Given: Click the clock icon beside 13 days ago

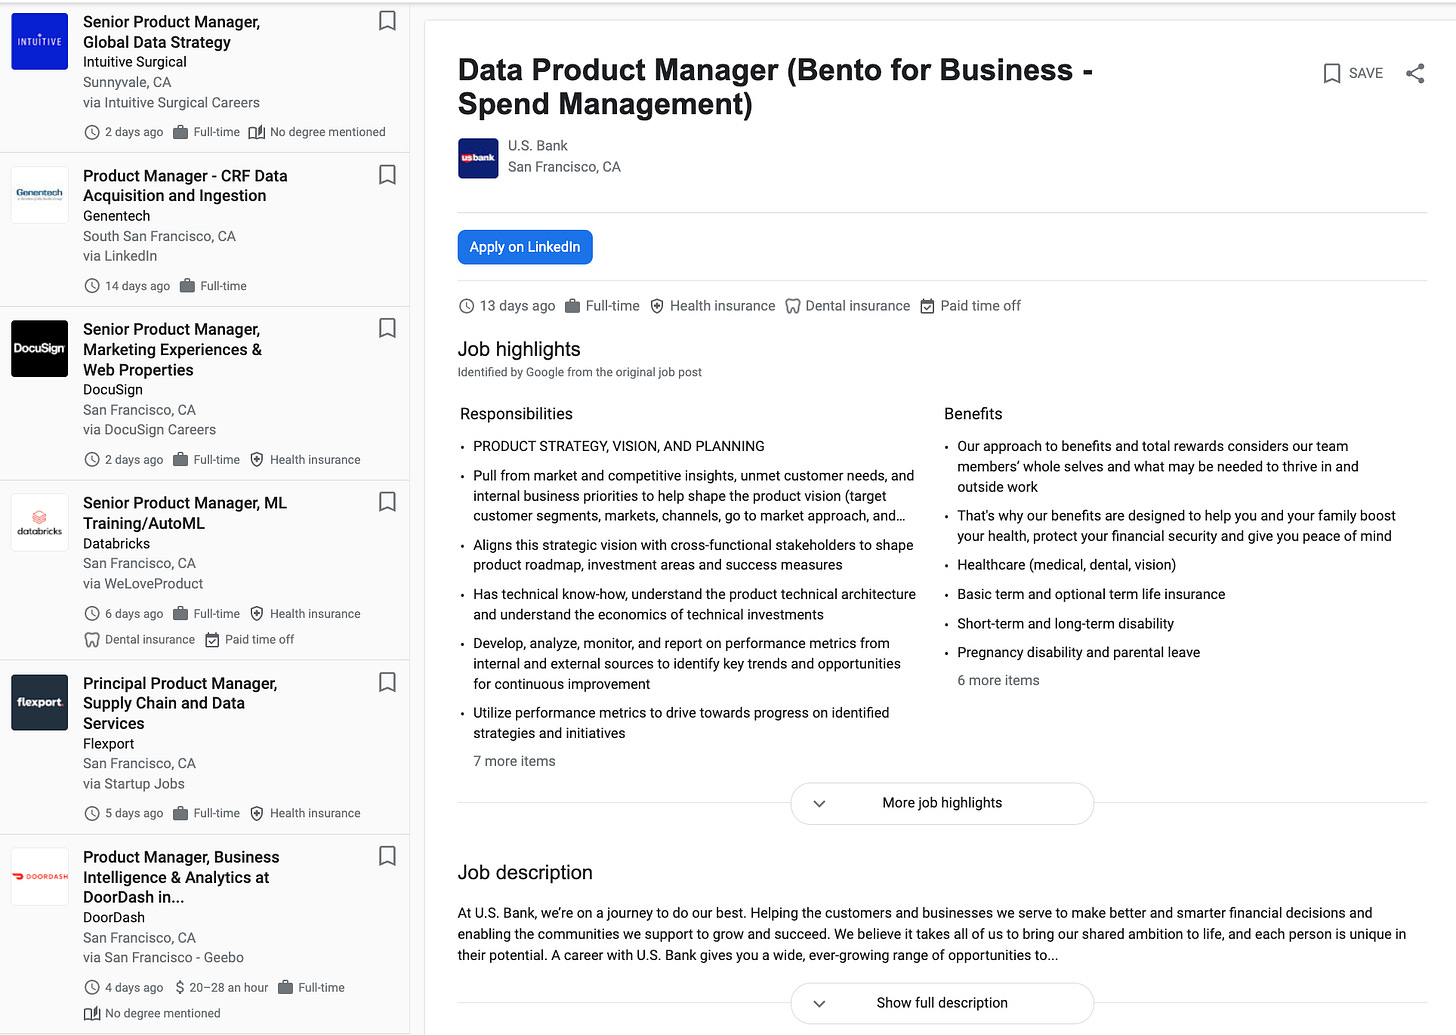Looking at the screenshot, I should pos(466,306).
